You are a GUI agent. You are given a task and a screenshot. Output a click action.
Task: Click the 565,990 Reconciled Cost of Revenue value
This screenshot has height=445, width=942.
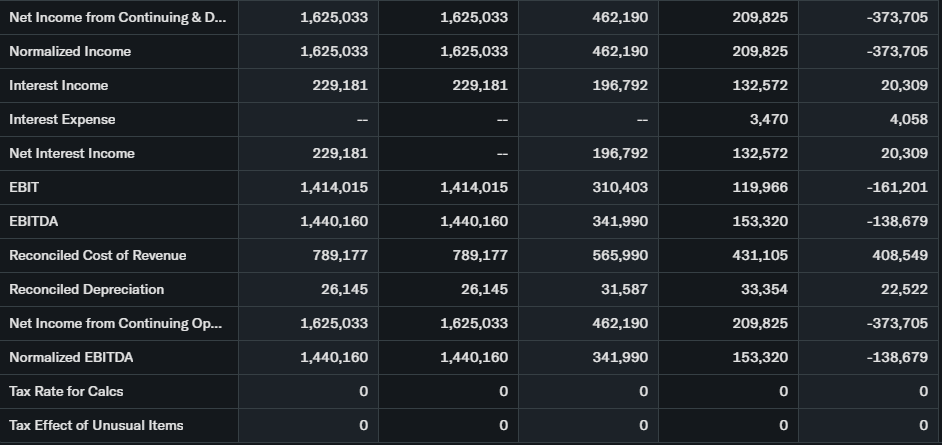pos(620,256)
